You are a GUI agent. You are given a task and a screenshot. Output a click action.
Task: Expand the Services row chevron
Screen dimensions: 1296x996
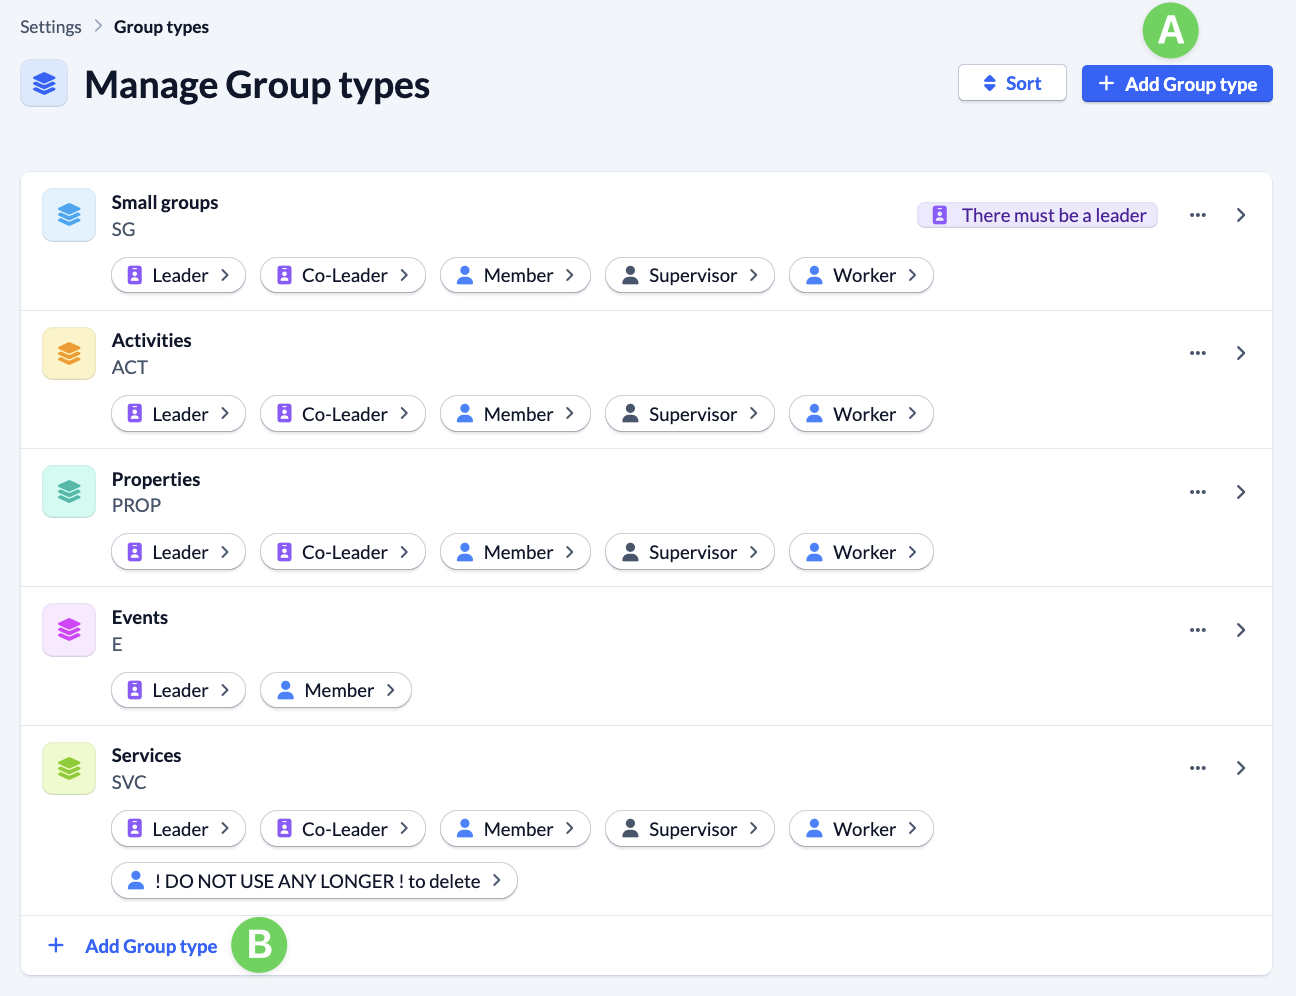point(1240,768)
